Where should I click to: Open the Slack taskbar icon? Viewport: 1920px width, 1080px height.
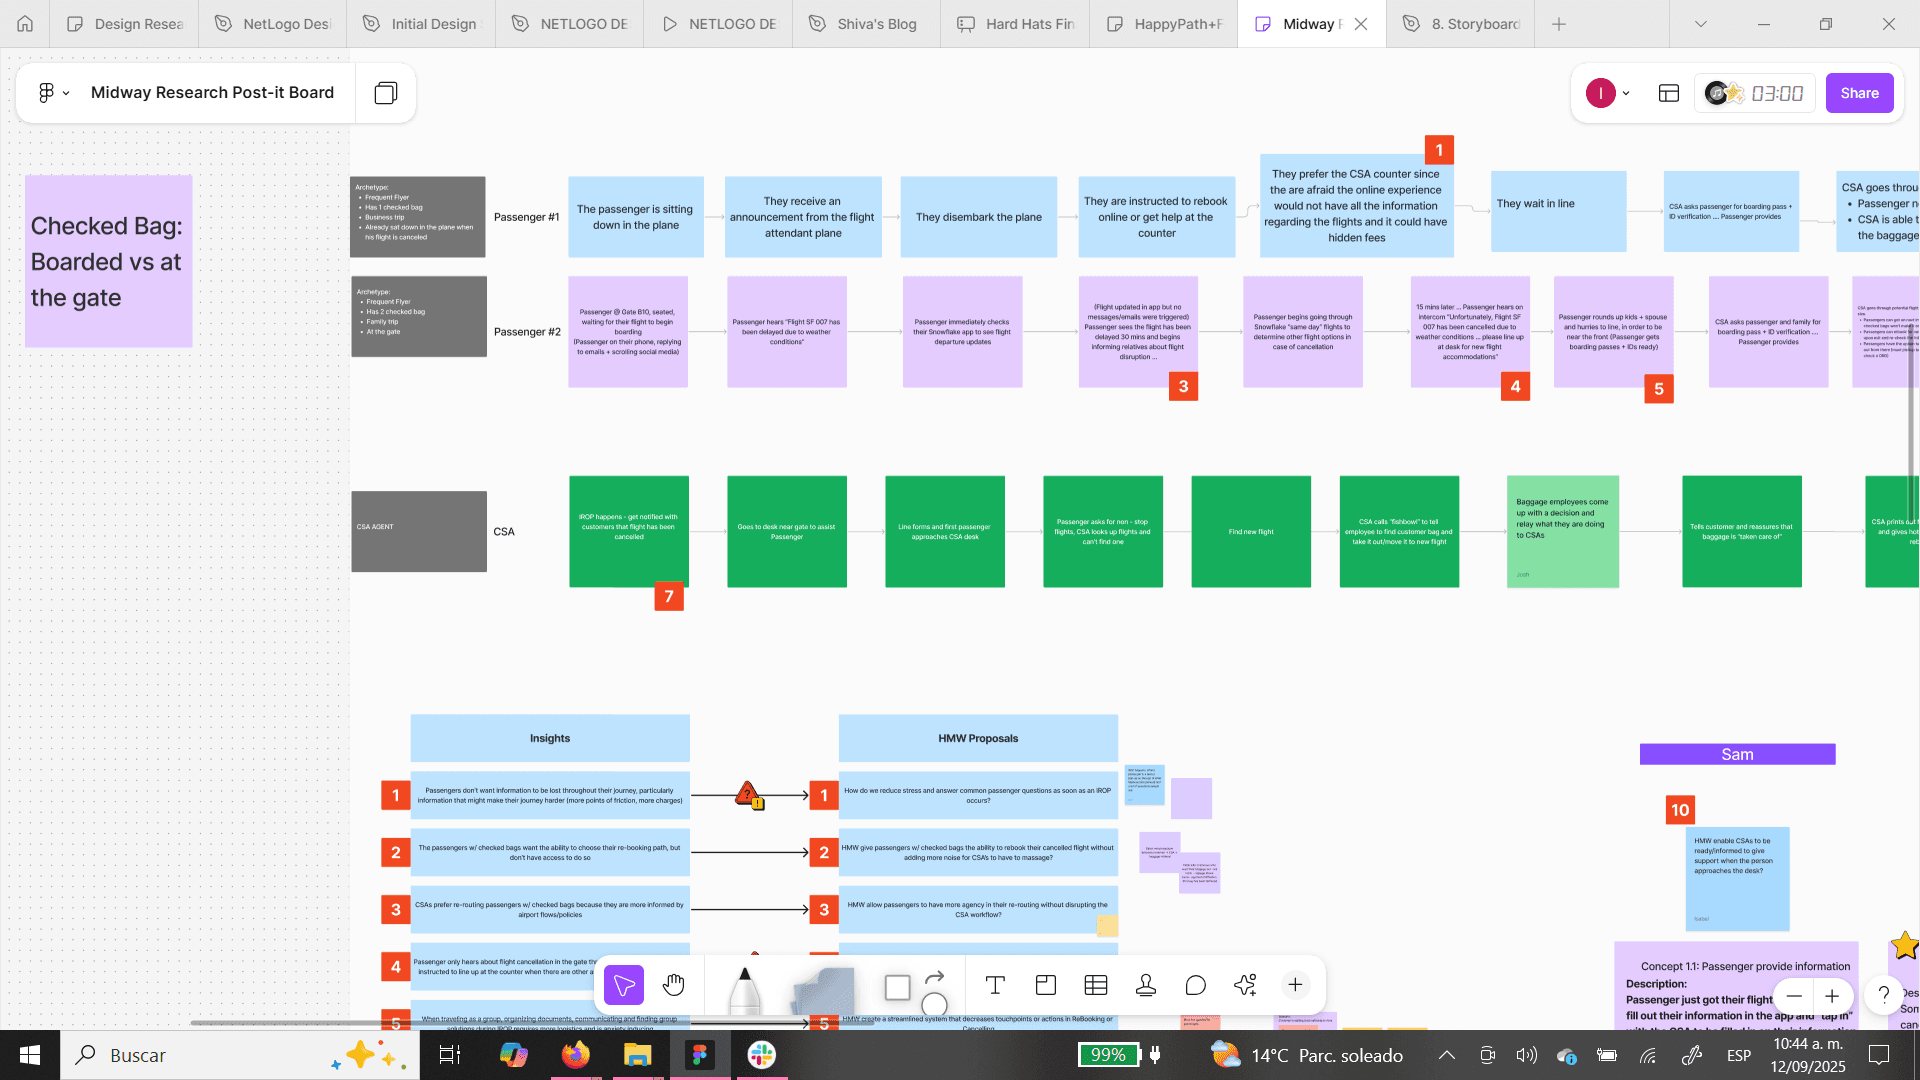tap(761, 1055)
